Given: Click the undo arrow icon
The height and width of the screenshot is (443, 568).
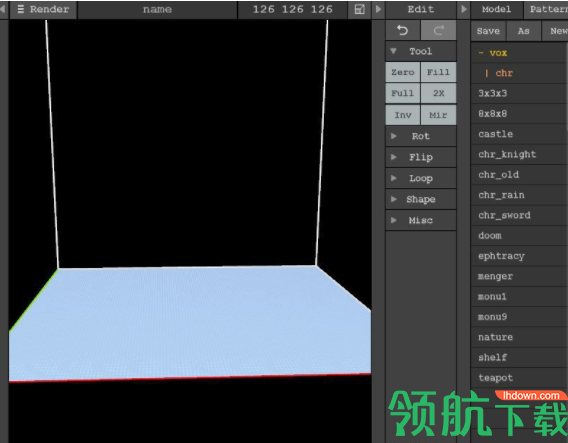Looking at the screenshot, I should coord(402,30).
